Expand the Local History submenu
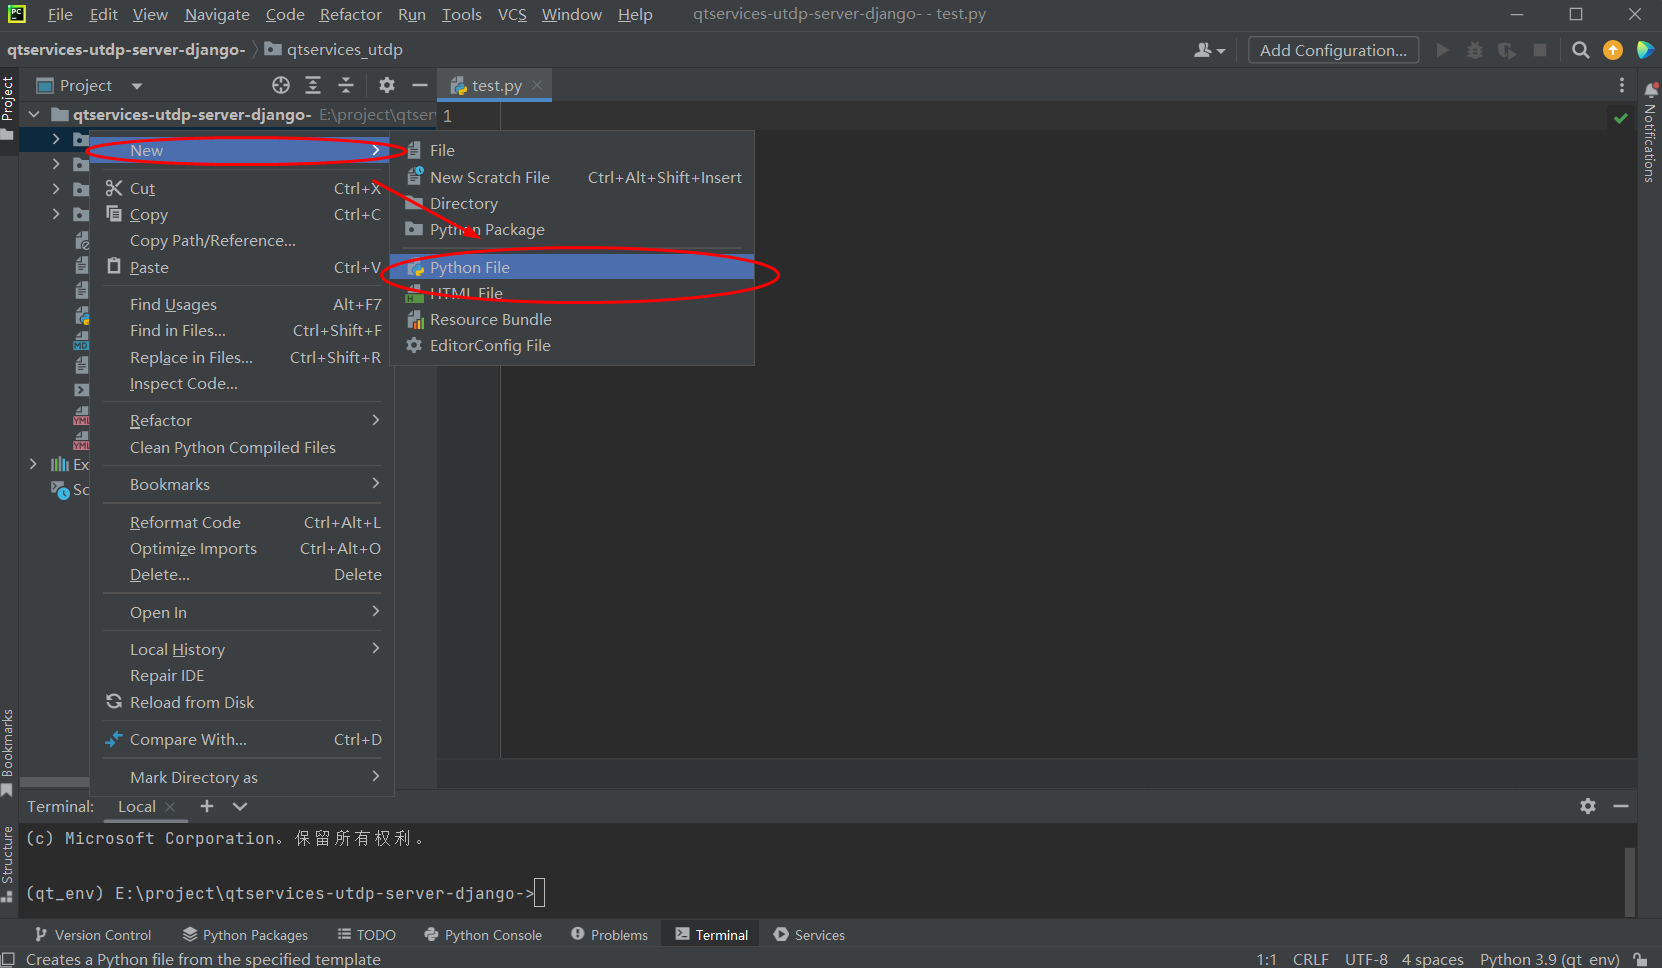Image resolution: width=1662 pixels, height=968 pixels. click(243, 649)
